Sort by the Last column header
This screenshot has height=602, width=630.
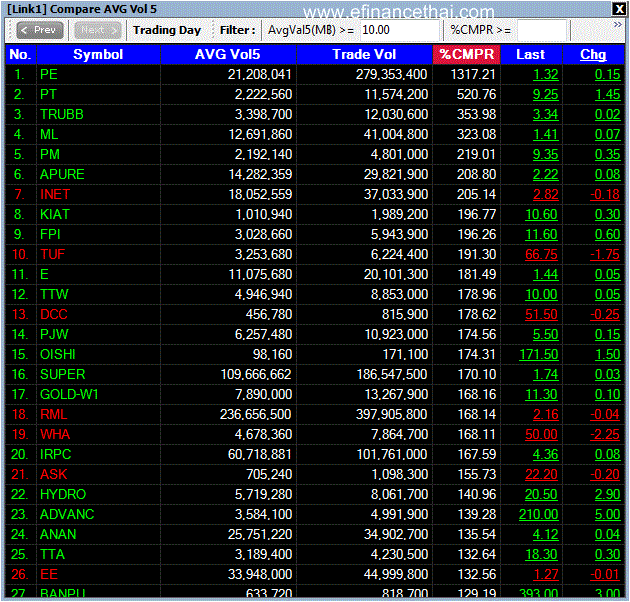[x=531, y=54]
